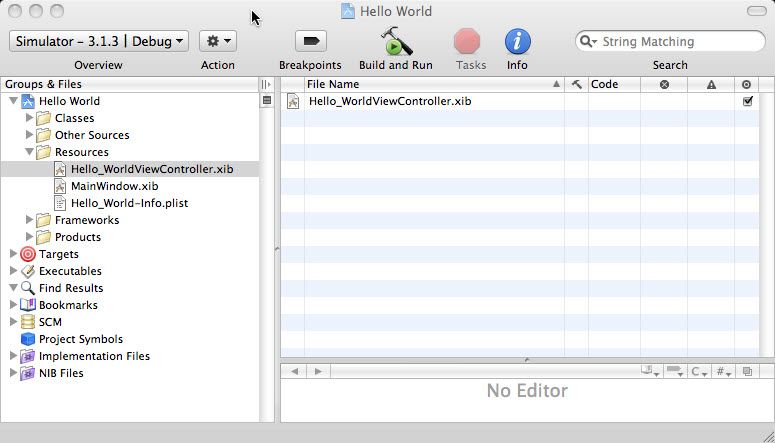
Task: Open the Simulator - 3.1.3 | Debug dropdown
Action: 99,41
